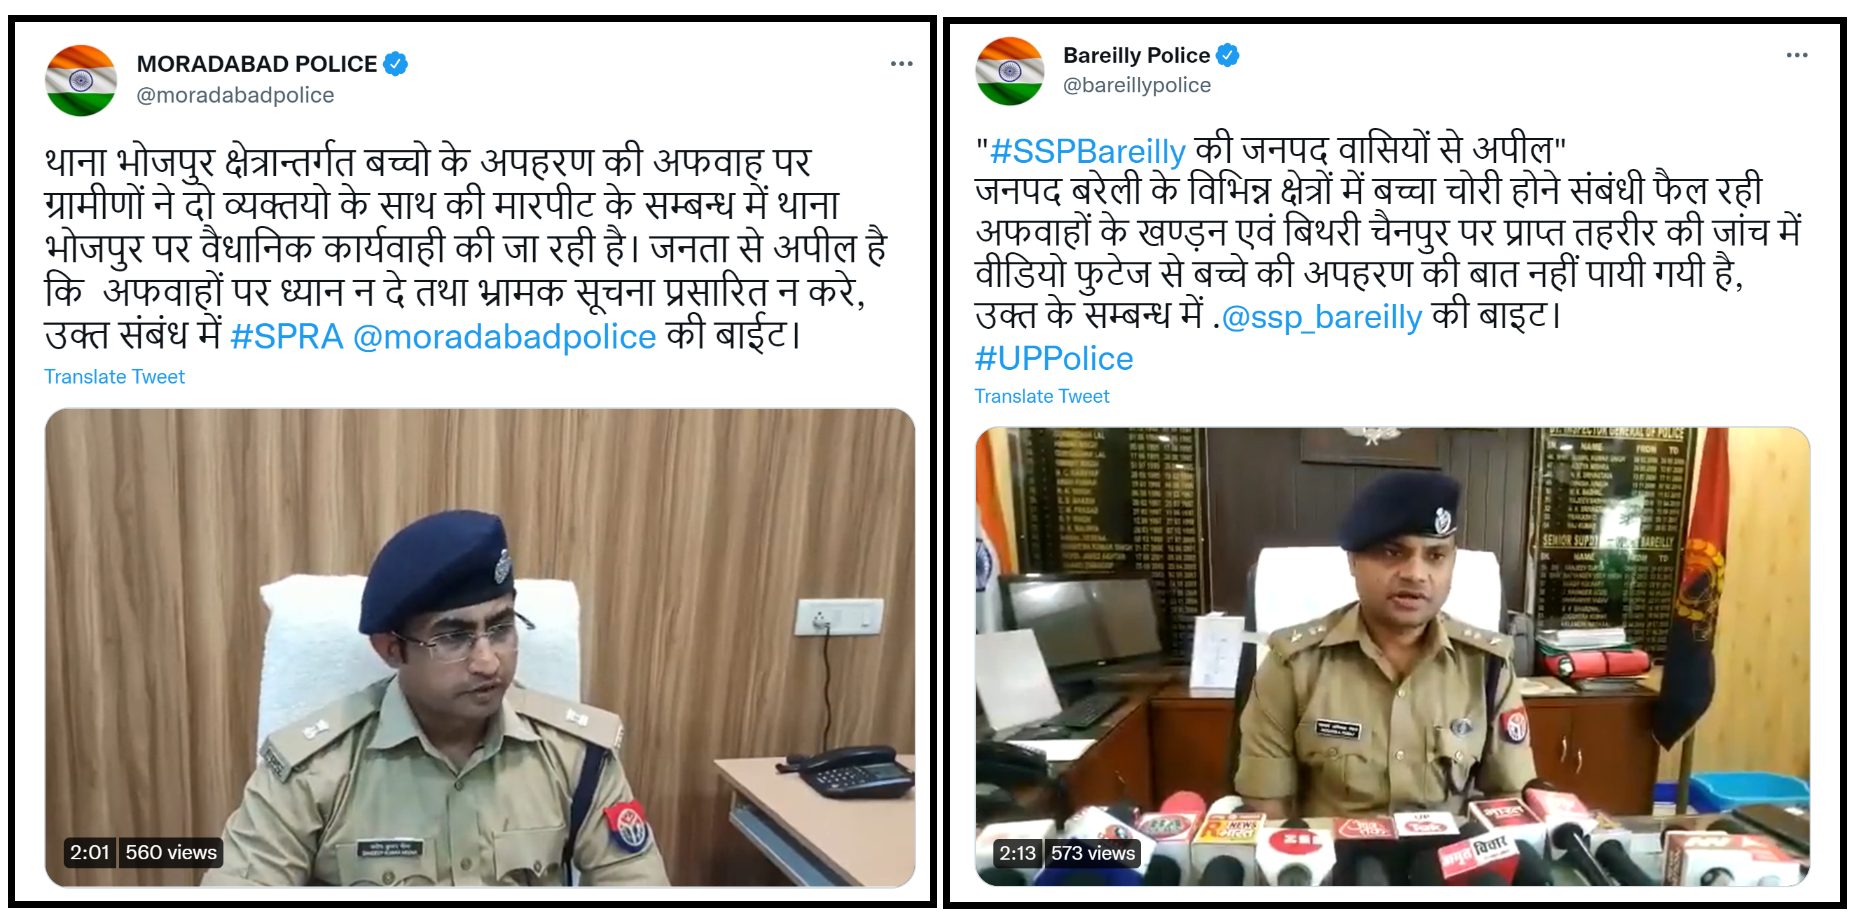
Task: Open Moradabad Police profile avatar
Action: tap(81, 80)
